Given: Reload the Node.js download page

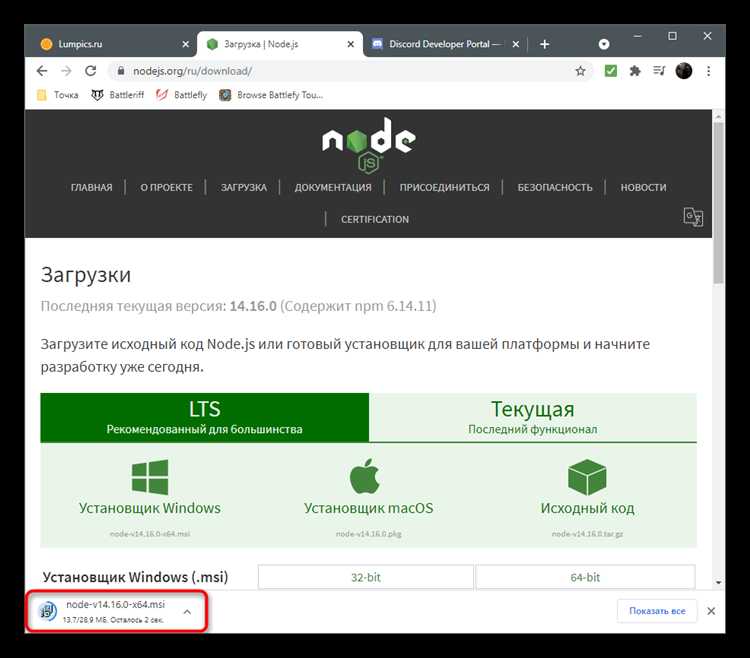Looking at the screenshot, I should coord(91,71).
